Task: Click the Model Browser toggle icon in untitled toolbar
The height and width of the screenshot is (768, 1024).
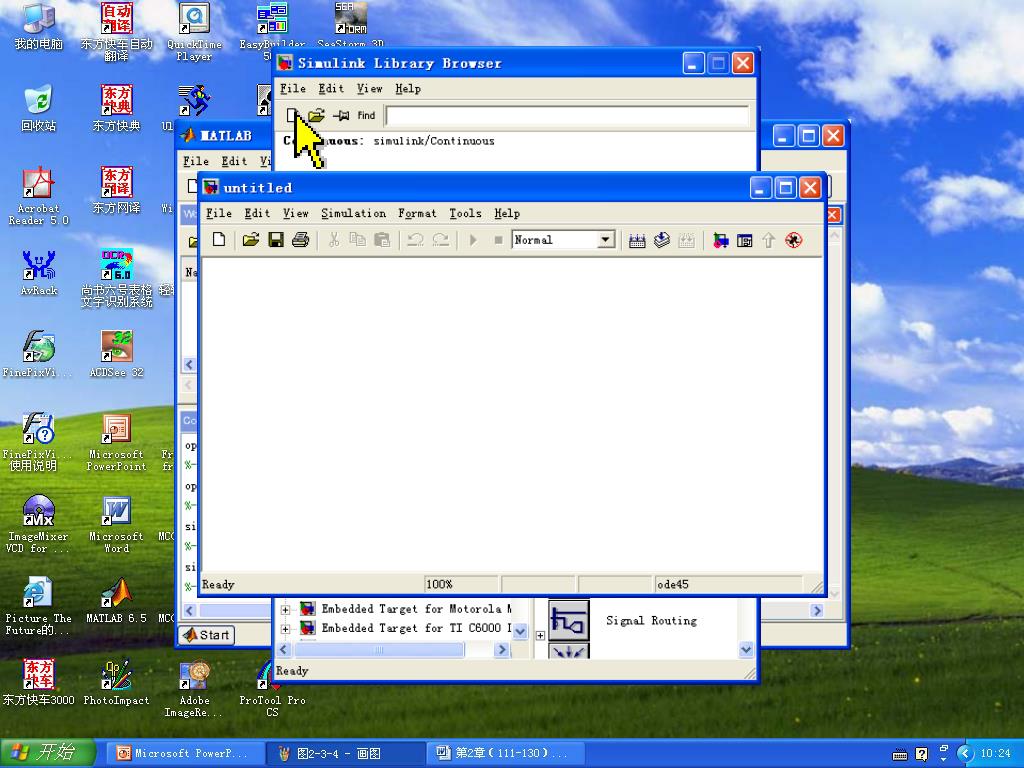Action: point(744,240)
